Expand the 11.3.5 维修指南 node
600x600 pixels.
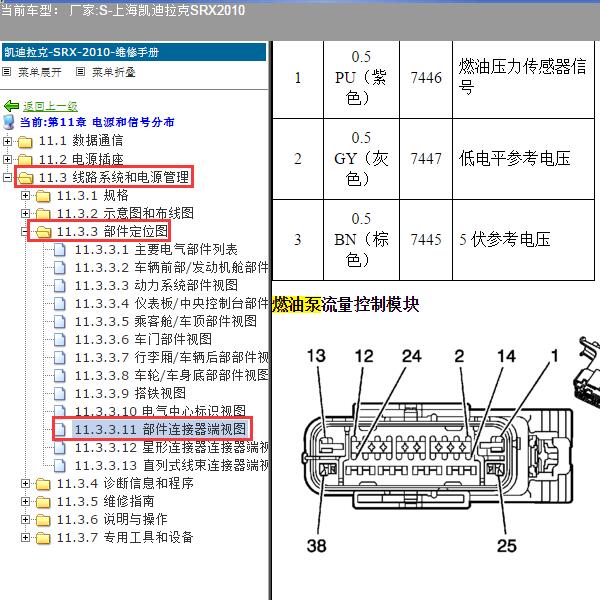[25, 501]
